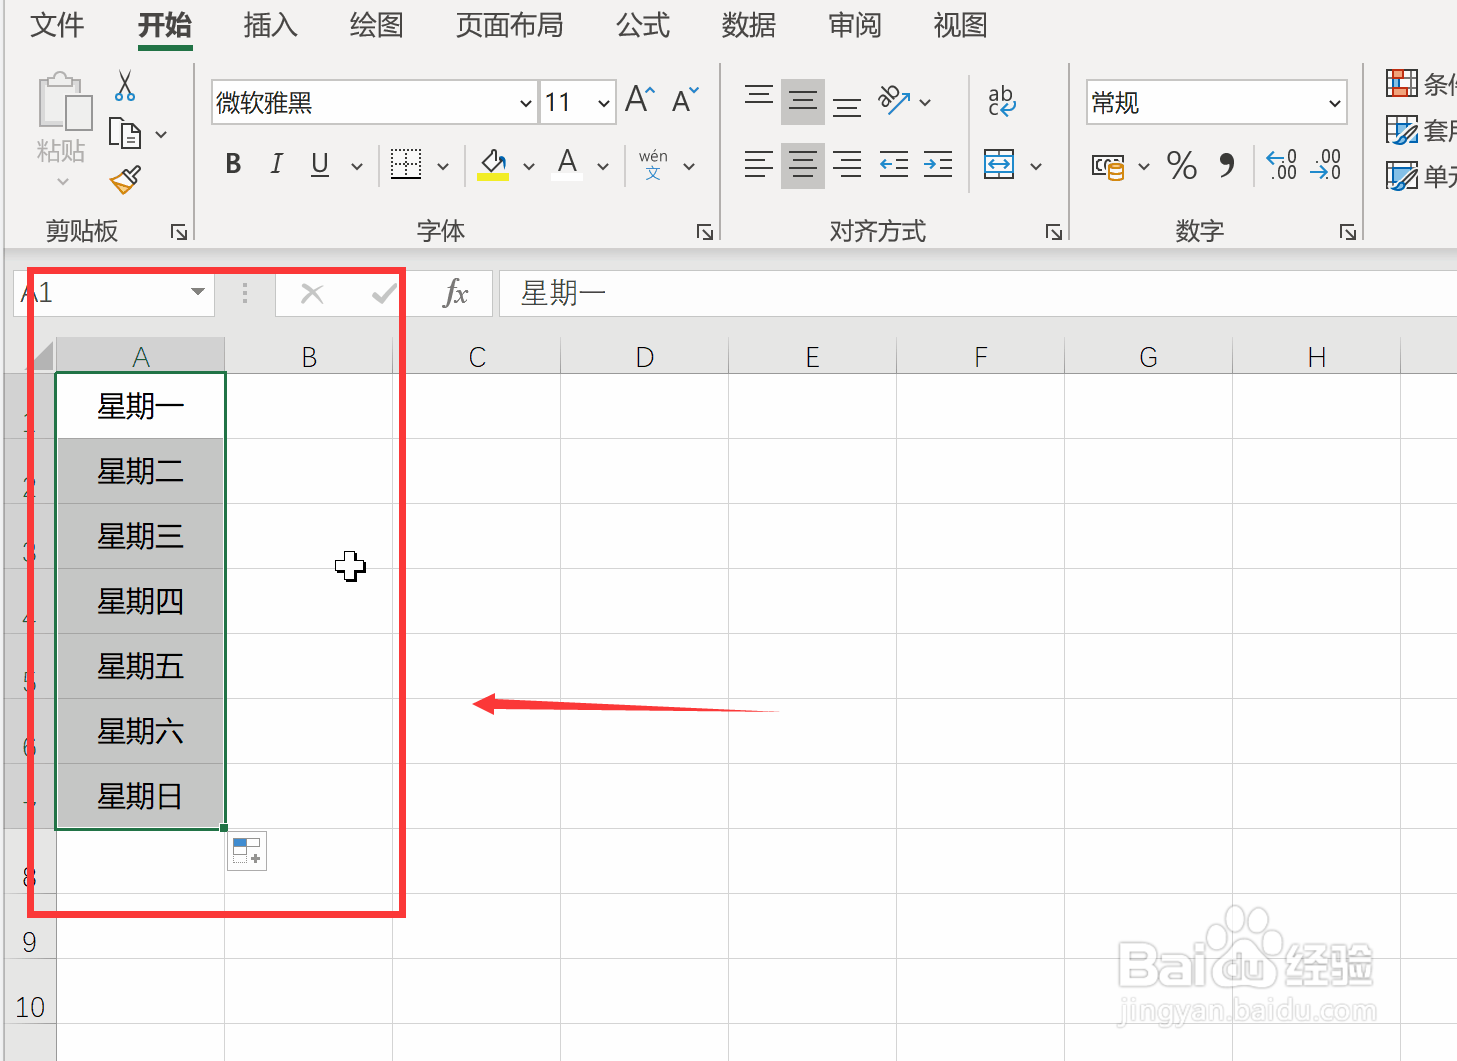Align text left
The width and height of the screenshot is (1457, 1061).
click(x=759, y=164)
